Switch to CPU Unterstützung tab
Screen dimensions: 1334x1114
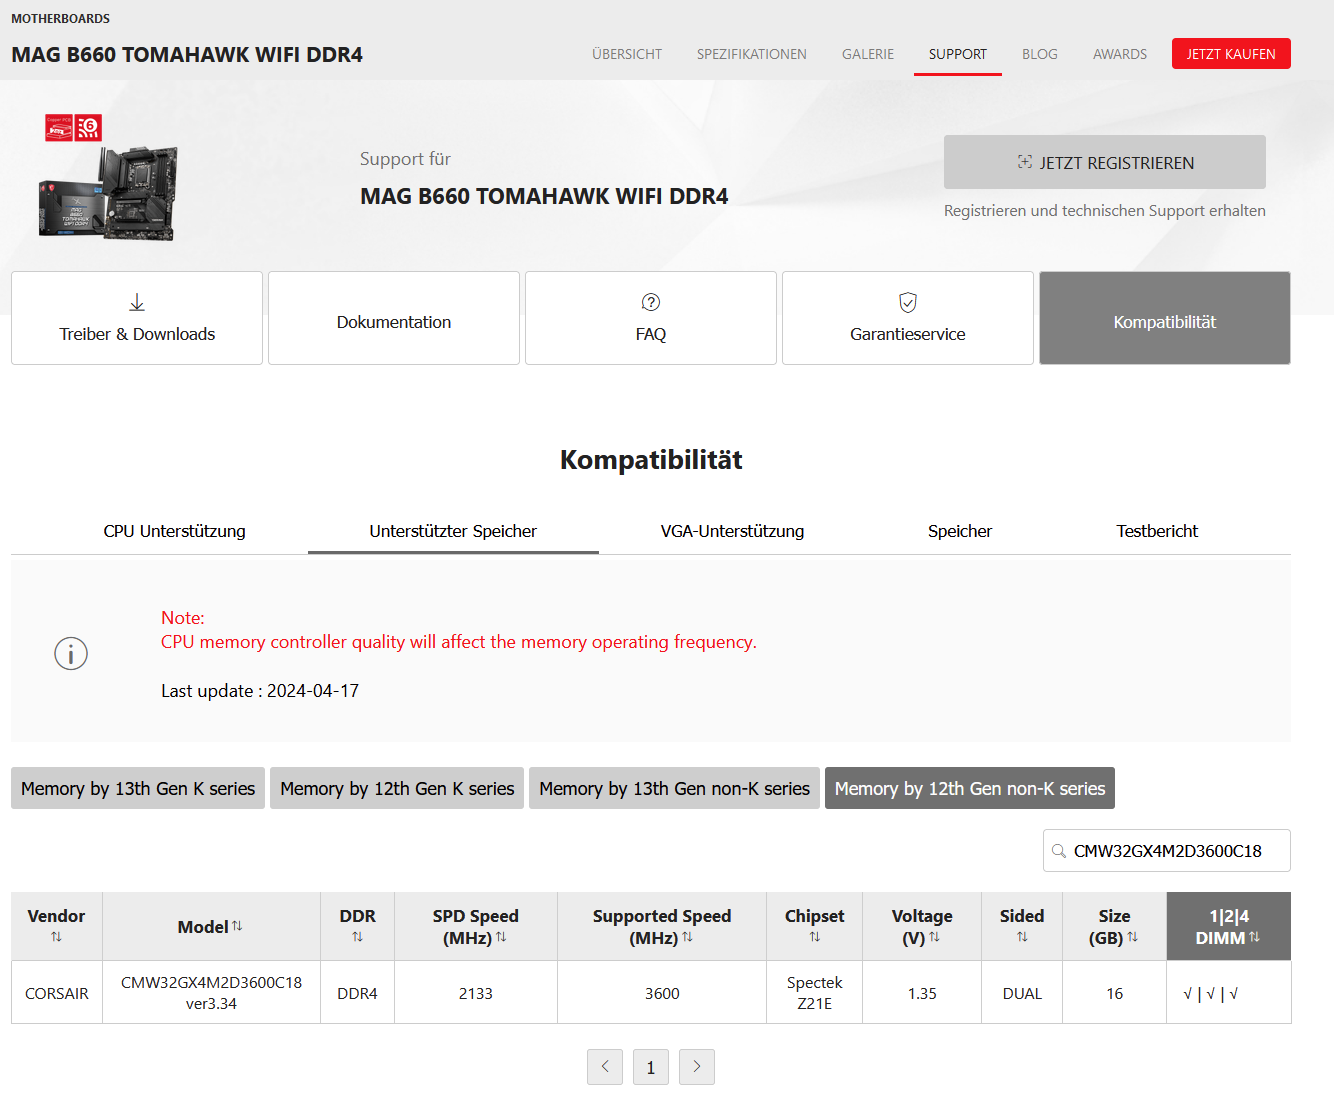pyautogui.click(x=175, y=531)
